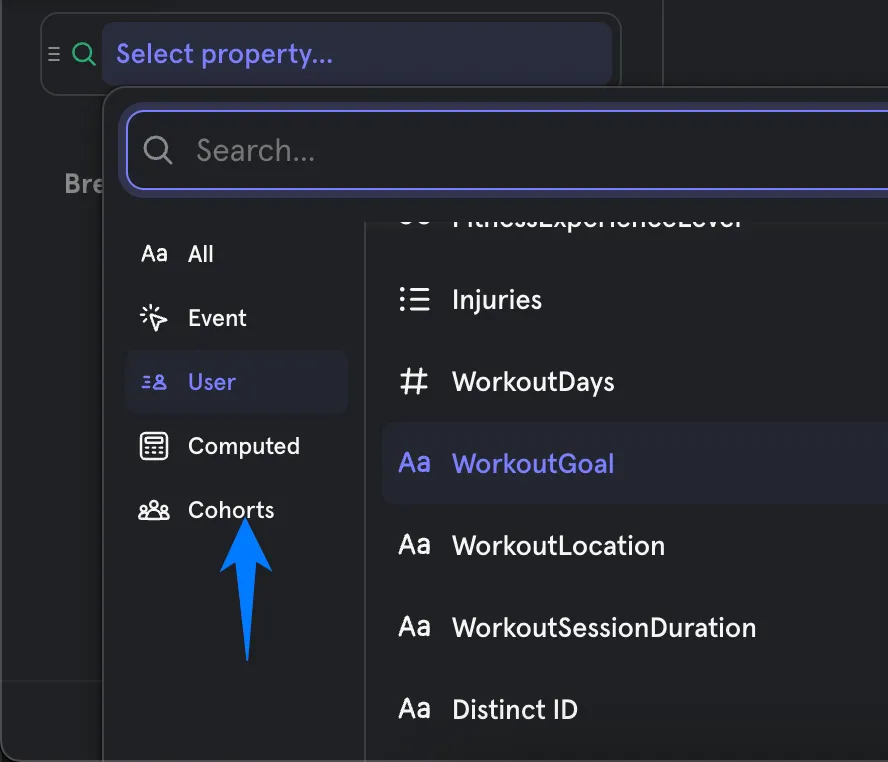Image resolution: width=888 pixels, height=762 pixels.
Task: Click the people icon for Cohorts
Action: click(154, 511)
